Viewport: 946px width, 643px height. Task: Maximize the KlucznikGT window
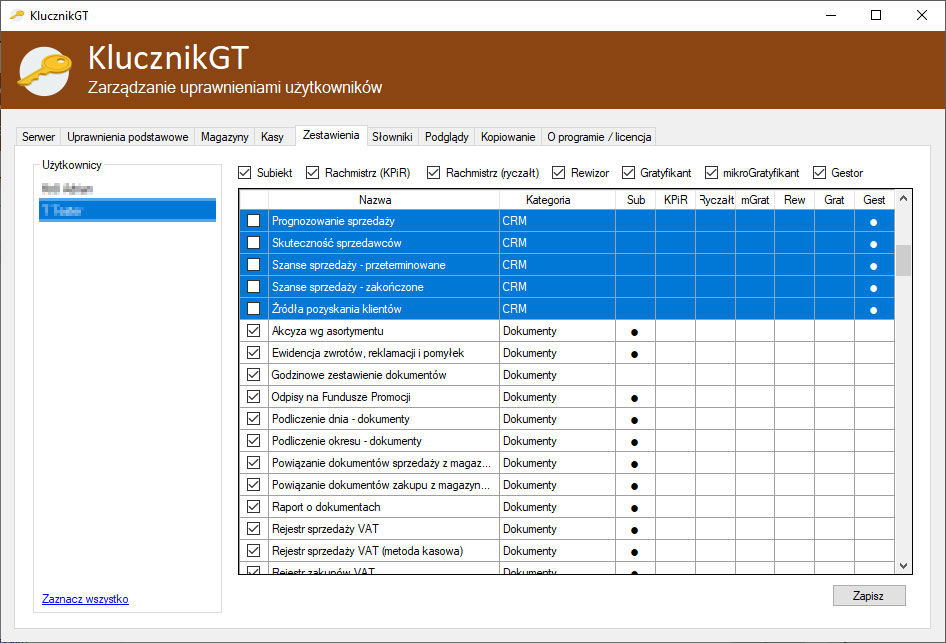click(876, 15)
